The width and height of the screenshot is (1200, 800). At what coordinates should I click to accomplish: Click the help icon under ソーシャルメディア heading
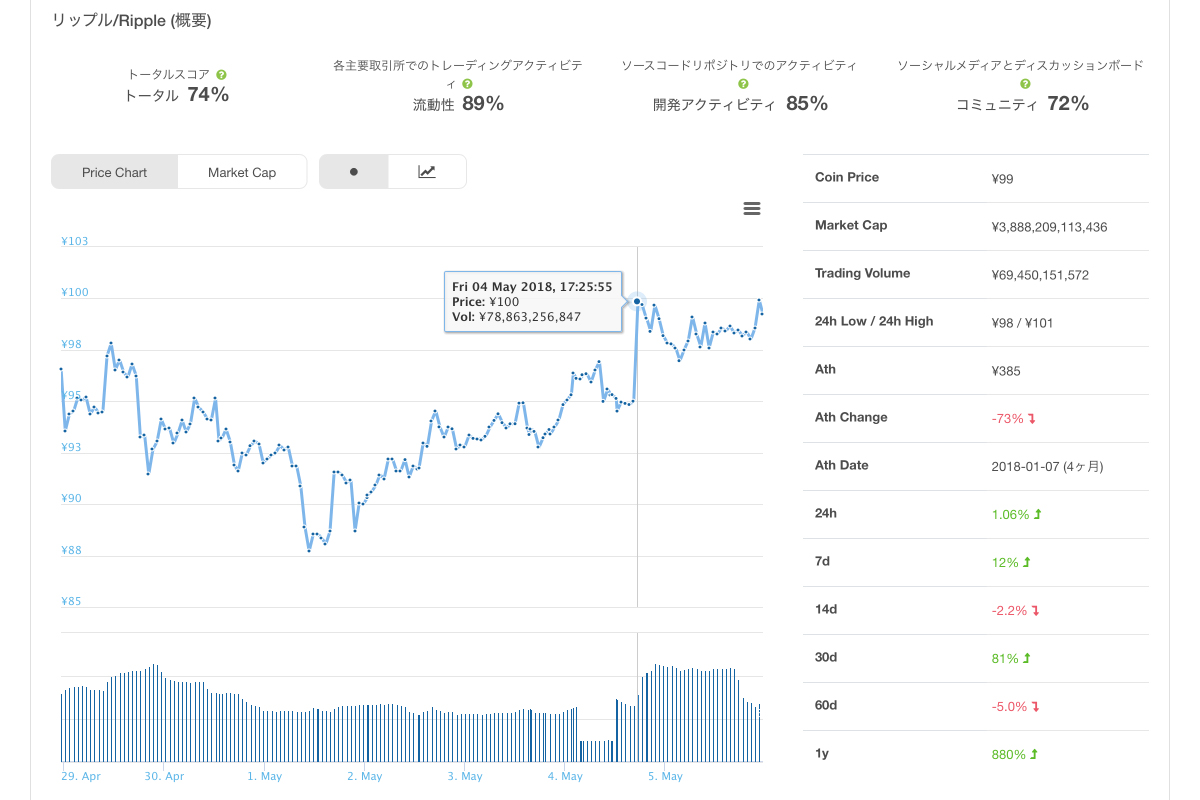tap(1020, 85)
